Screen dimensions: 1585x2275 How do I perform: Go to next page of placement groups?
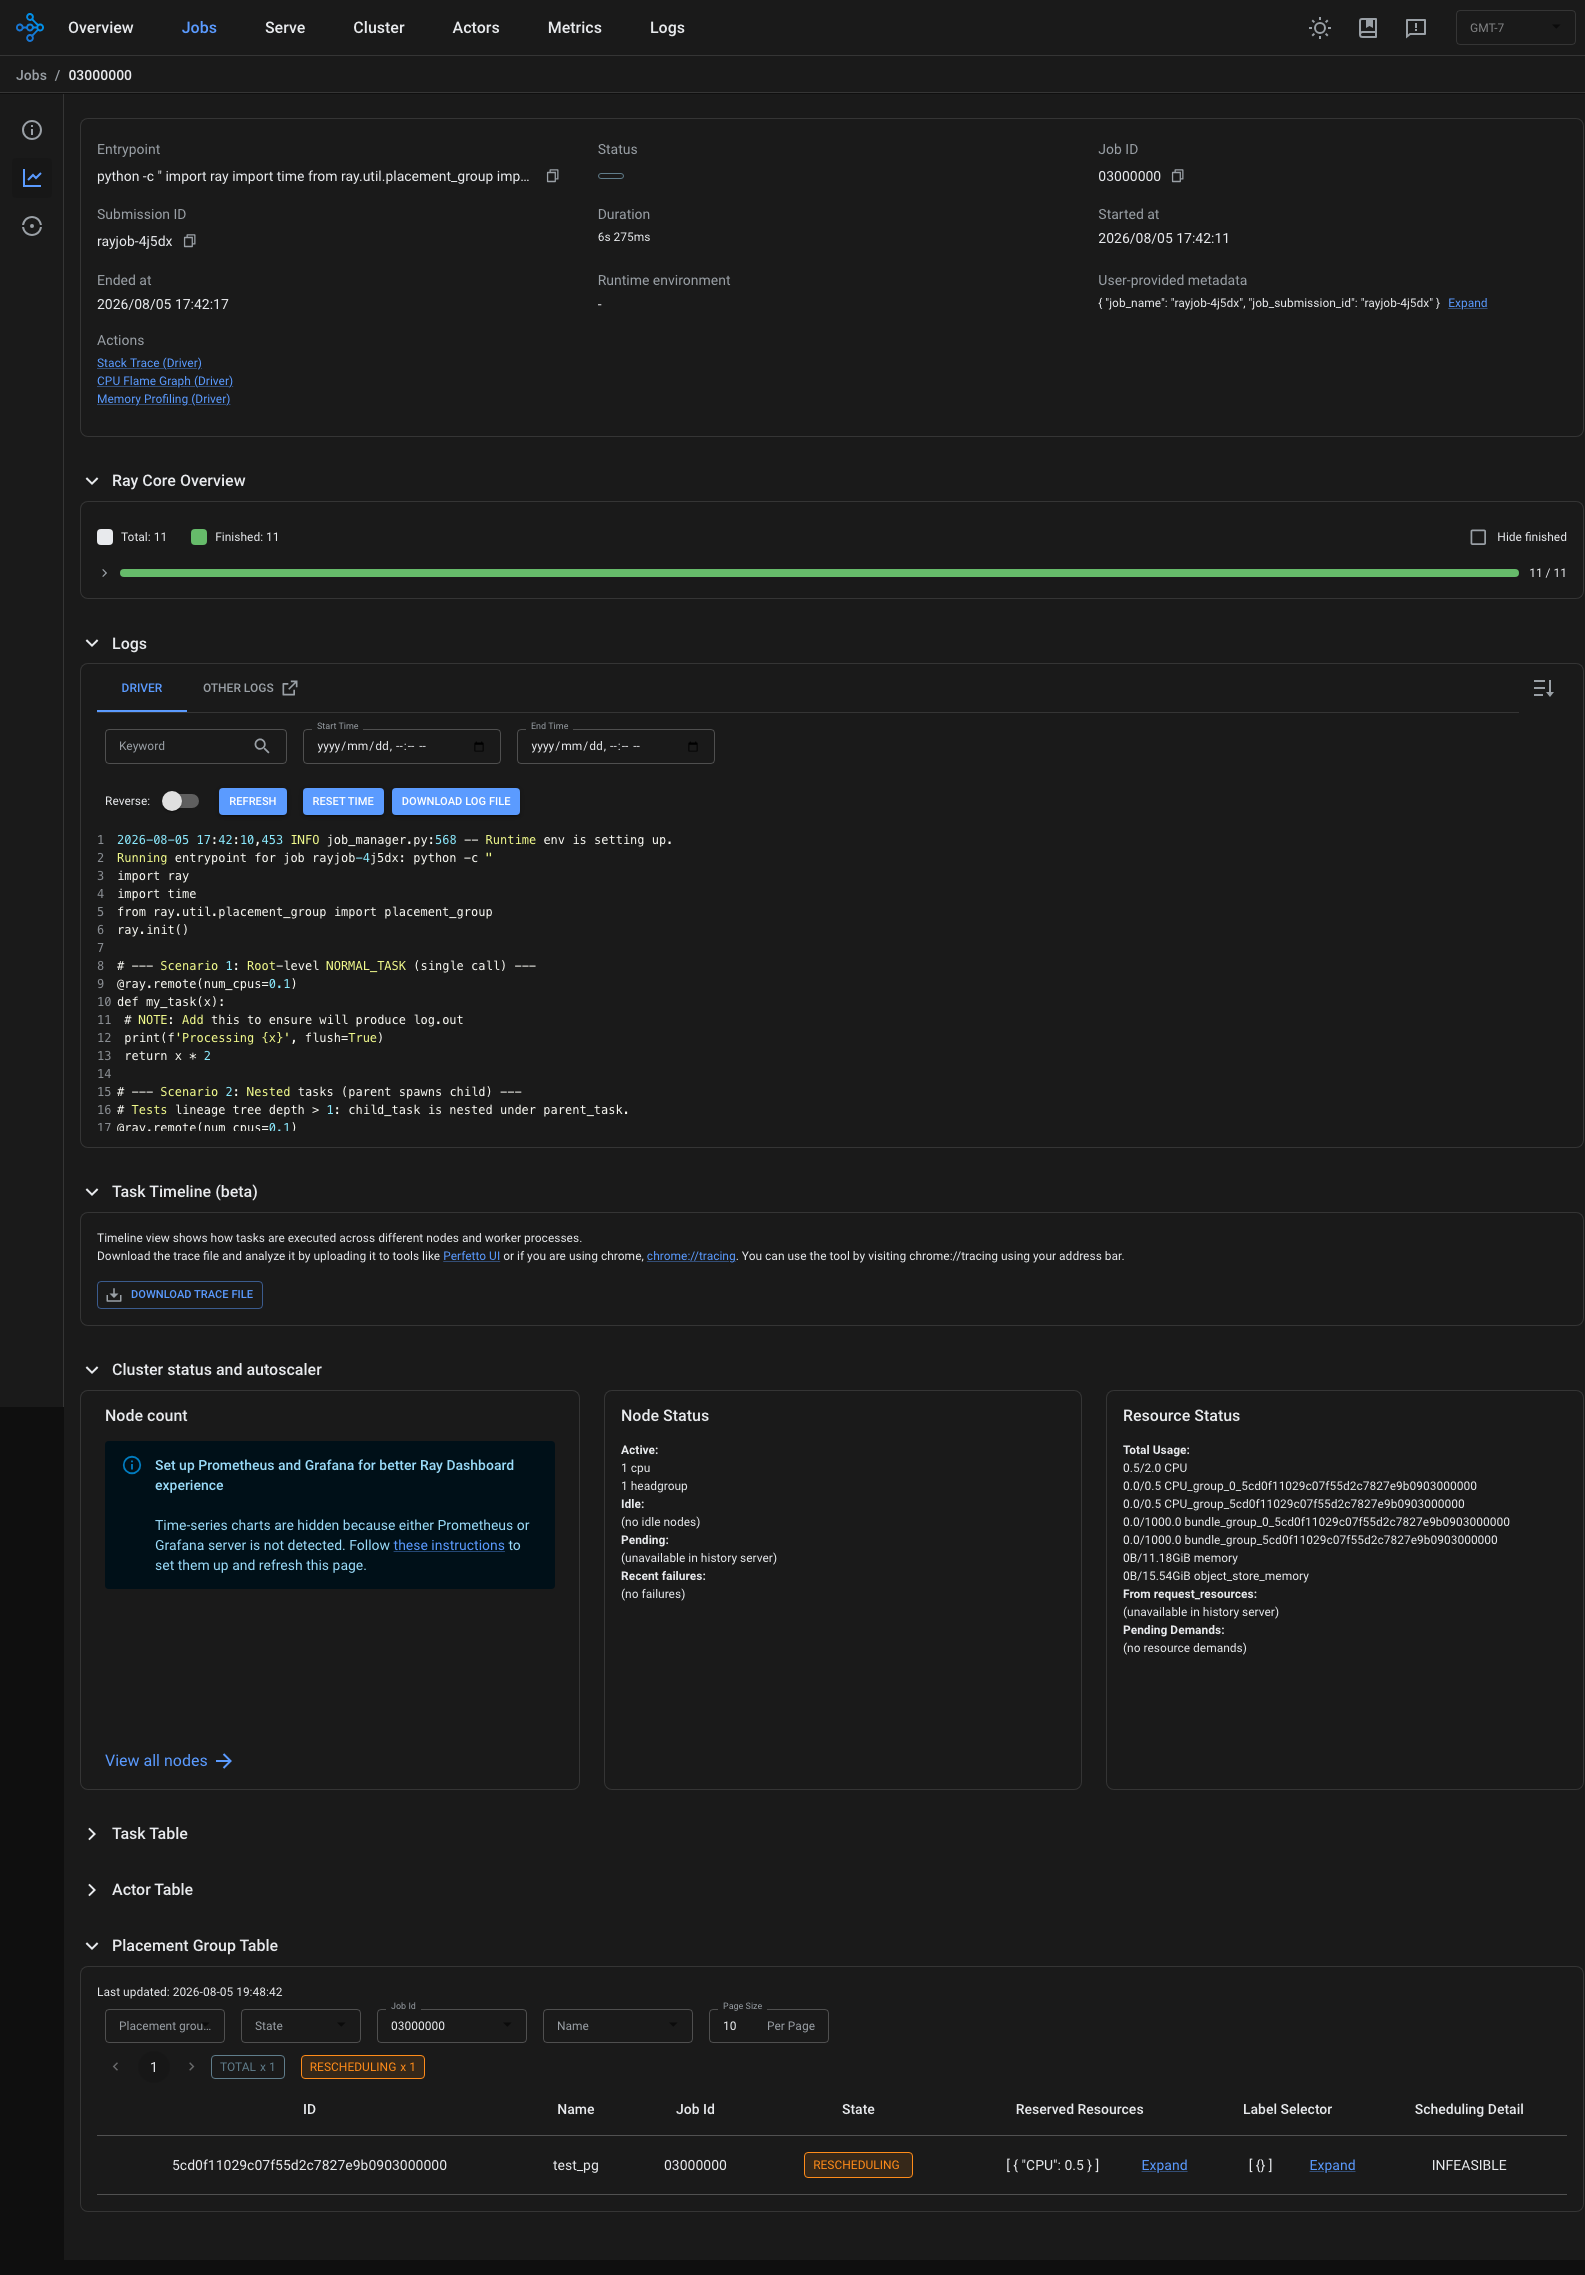191,2066
